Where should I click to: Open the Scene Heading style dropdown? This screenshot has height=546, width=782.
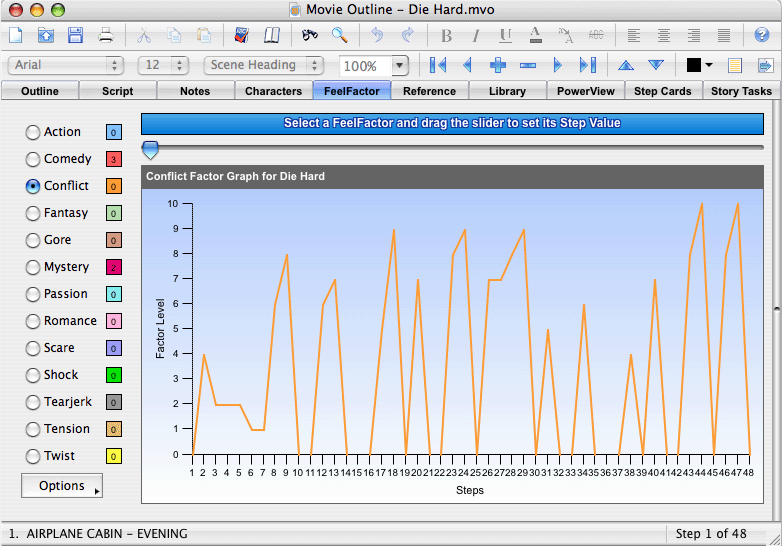[266, 65]
